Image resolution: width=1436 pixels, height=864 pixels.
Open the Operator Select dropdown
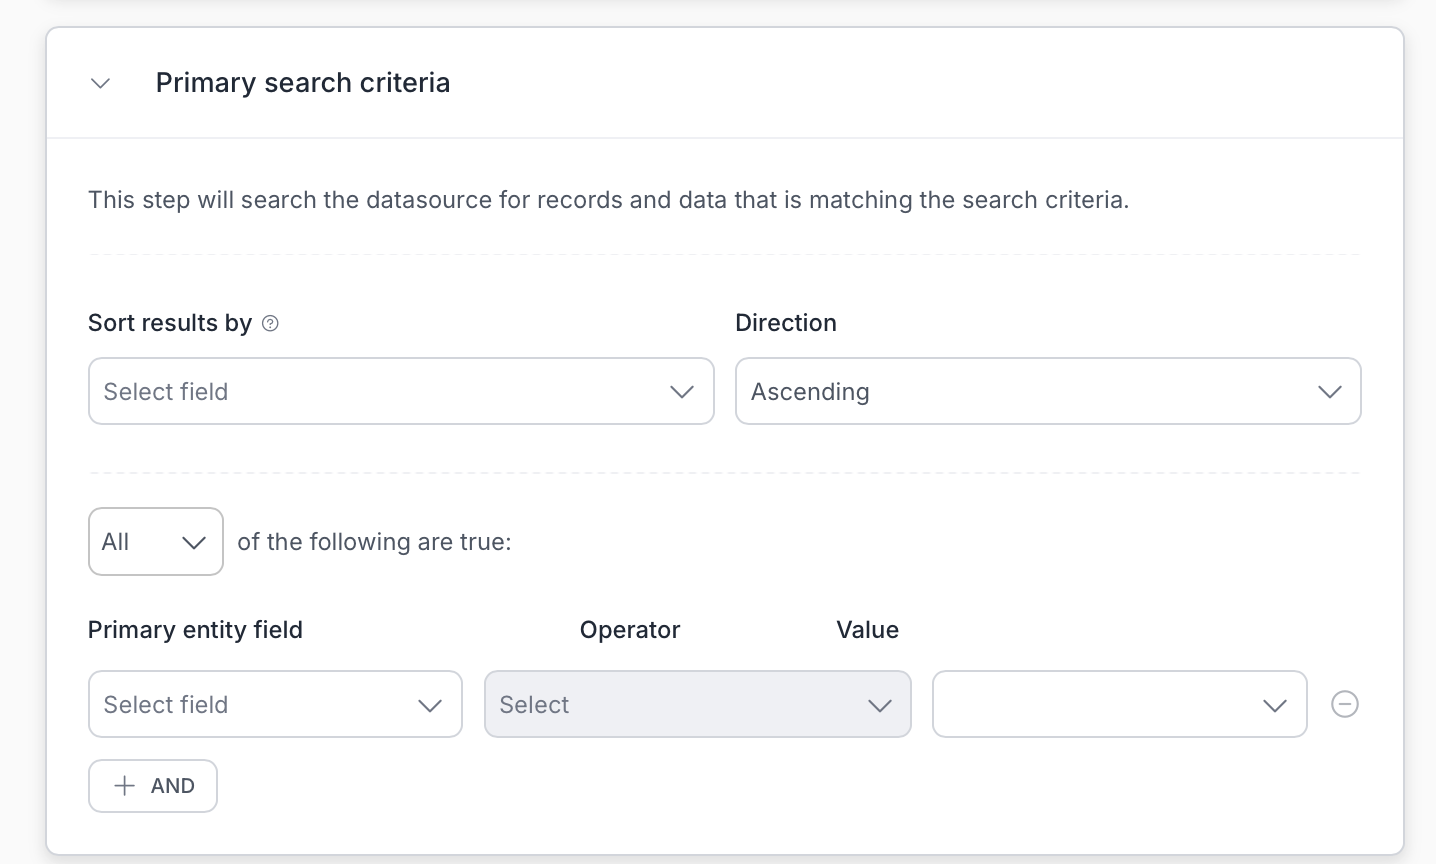pyautogui.click(x=680, y=705)
